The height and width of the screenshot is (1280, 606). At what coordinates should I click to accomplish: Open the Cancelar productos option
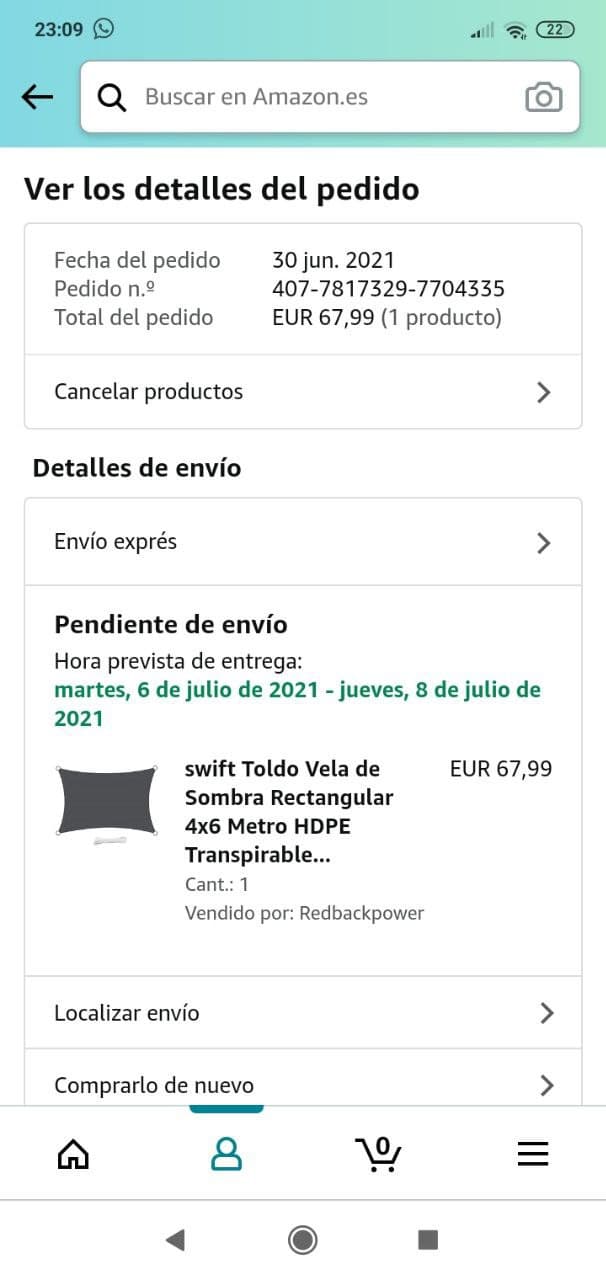tap(149, 392)
